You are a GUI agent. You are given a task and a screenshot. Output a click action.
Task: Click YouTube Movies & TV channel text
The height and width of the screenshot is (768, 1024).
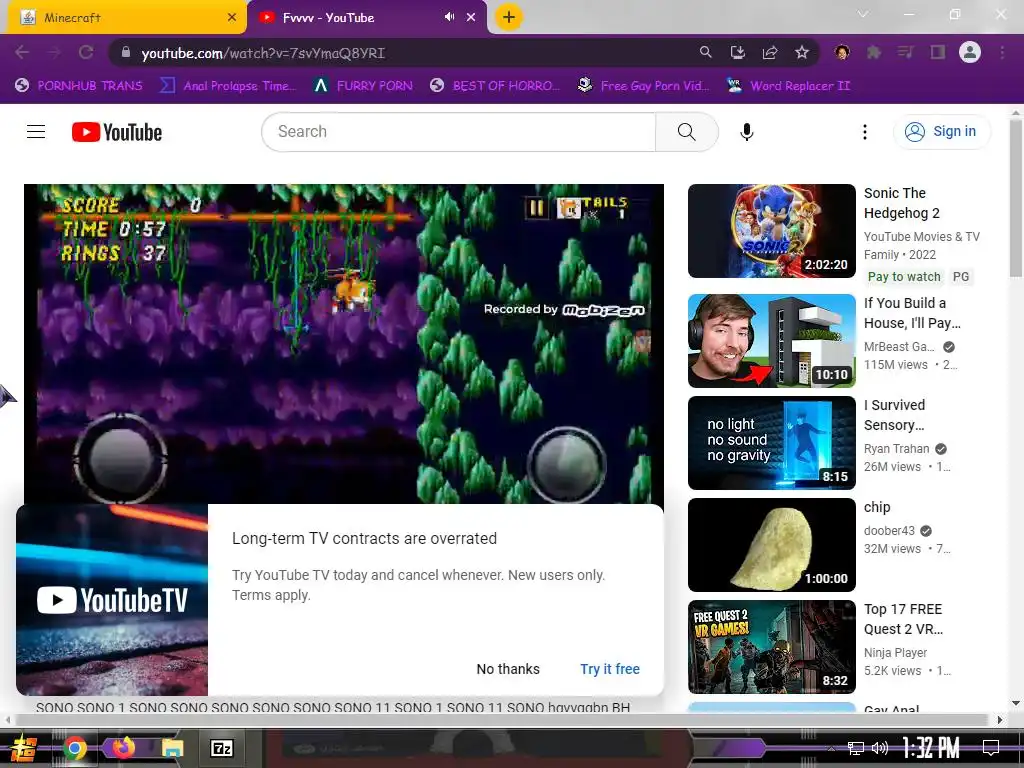pos(921,236)
